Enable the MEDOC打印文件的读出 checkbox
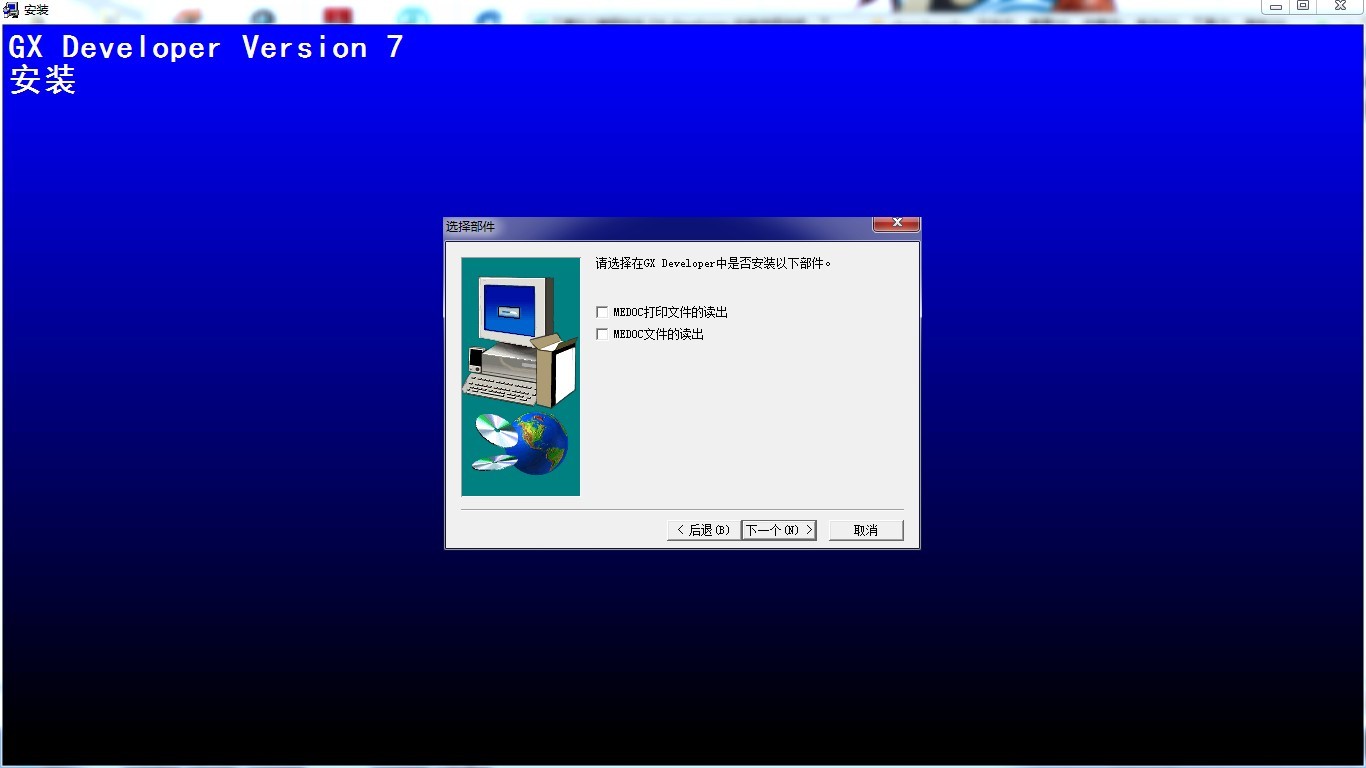The height and width of the screenshot is (768, 1366). tap(602, 312)
